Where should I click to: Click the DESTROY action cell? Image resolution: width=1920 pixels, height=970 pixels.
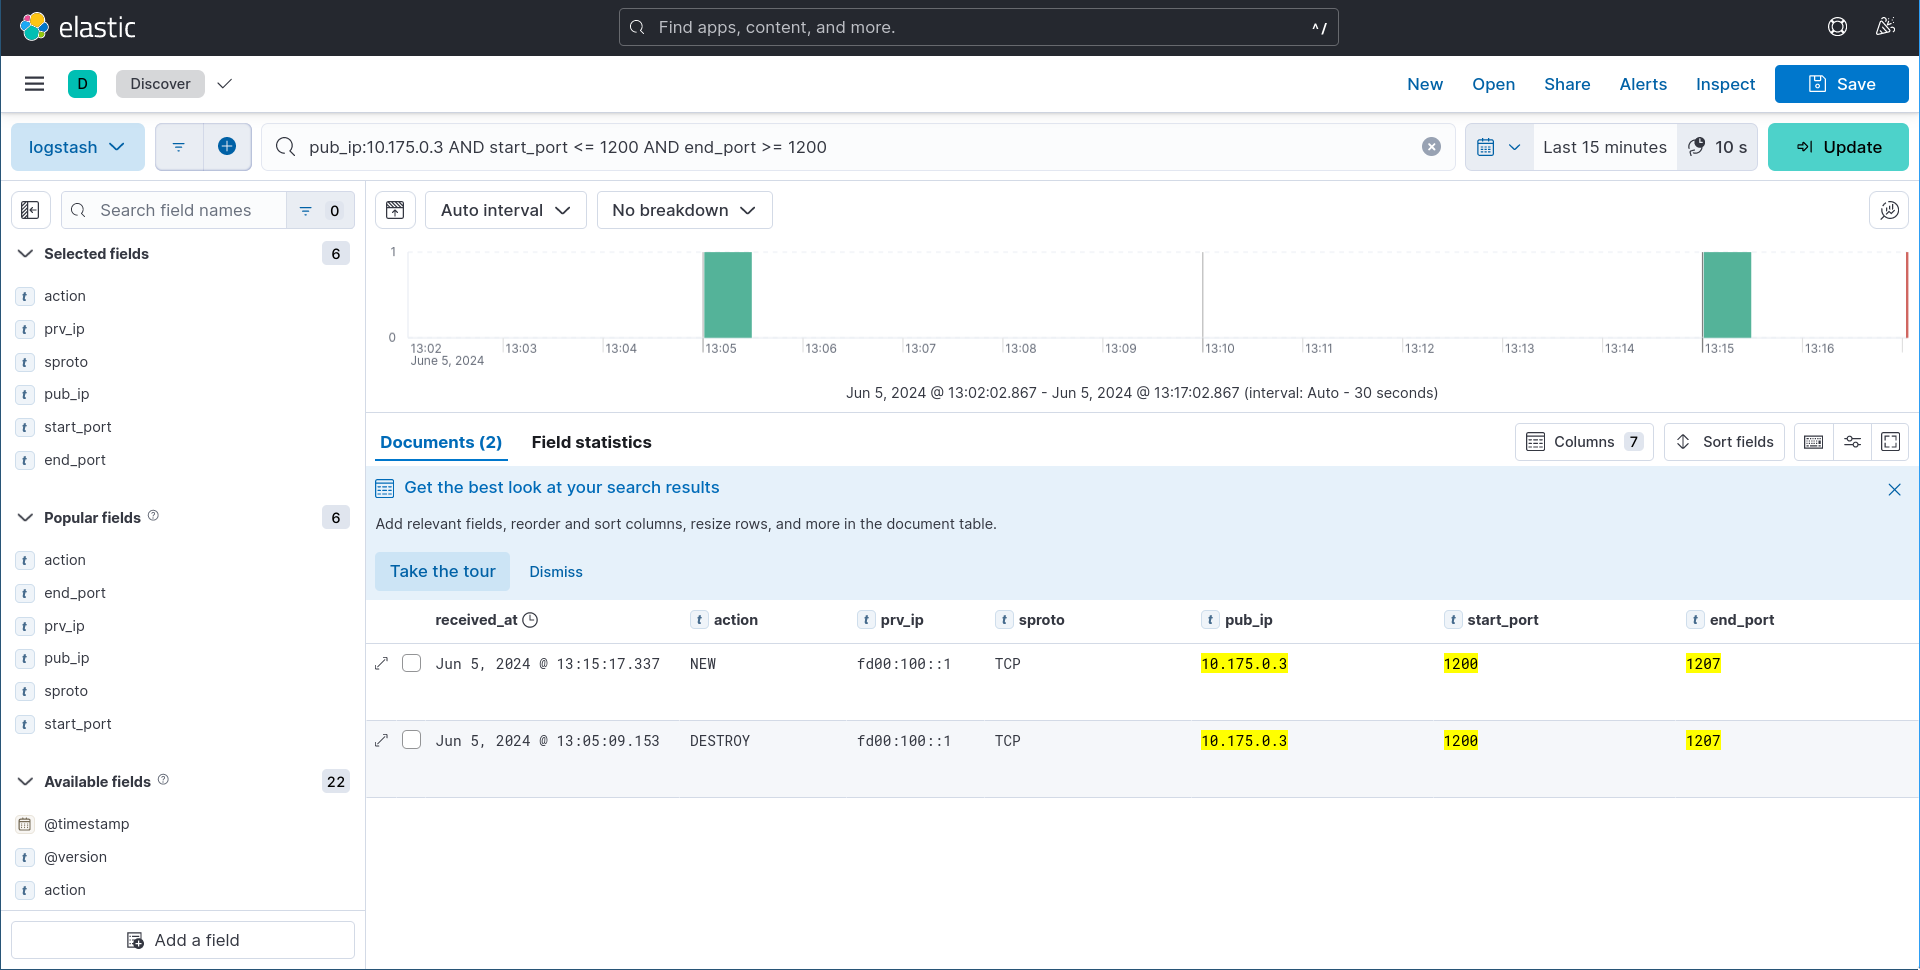(x=720, y=741)
